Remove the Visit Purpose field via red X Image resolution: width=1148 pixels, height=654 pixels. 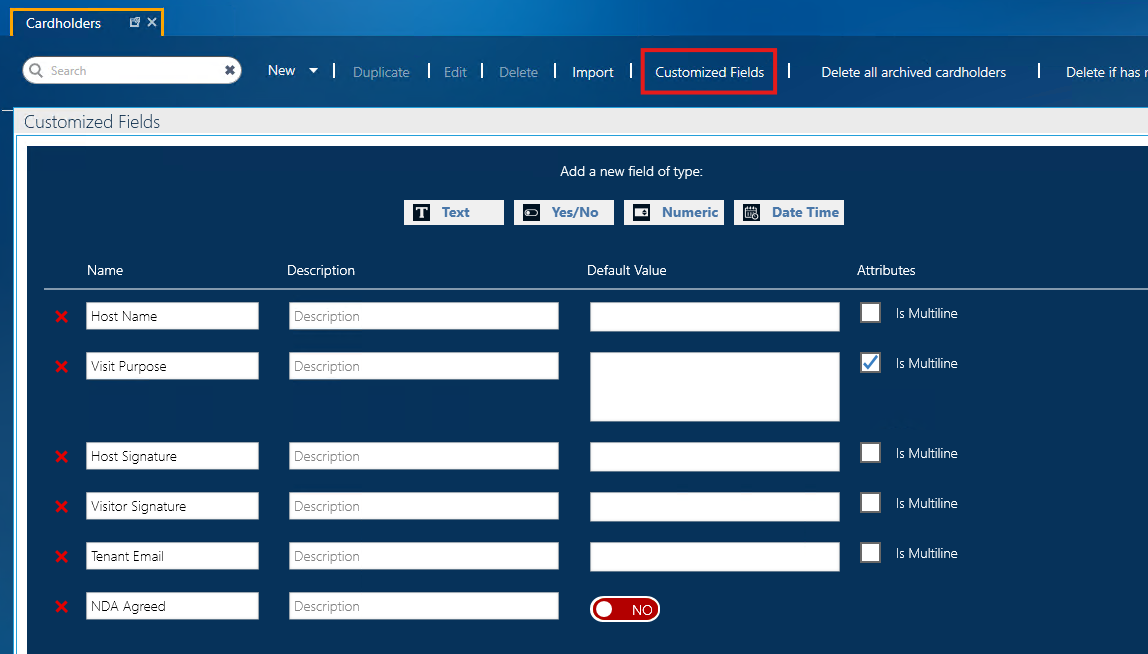point(62,366)
